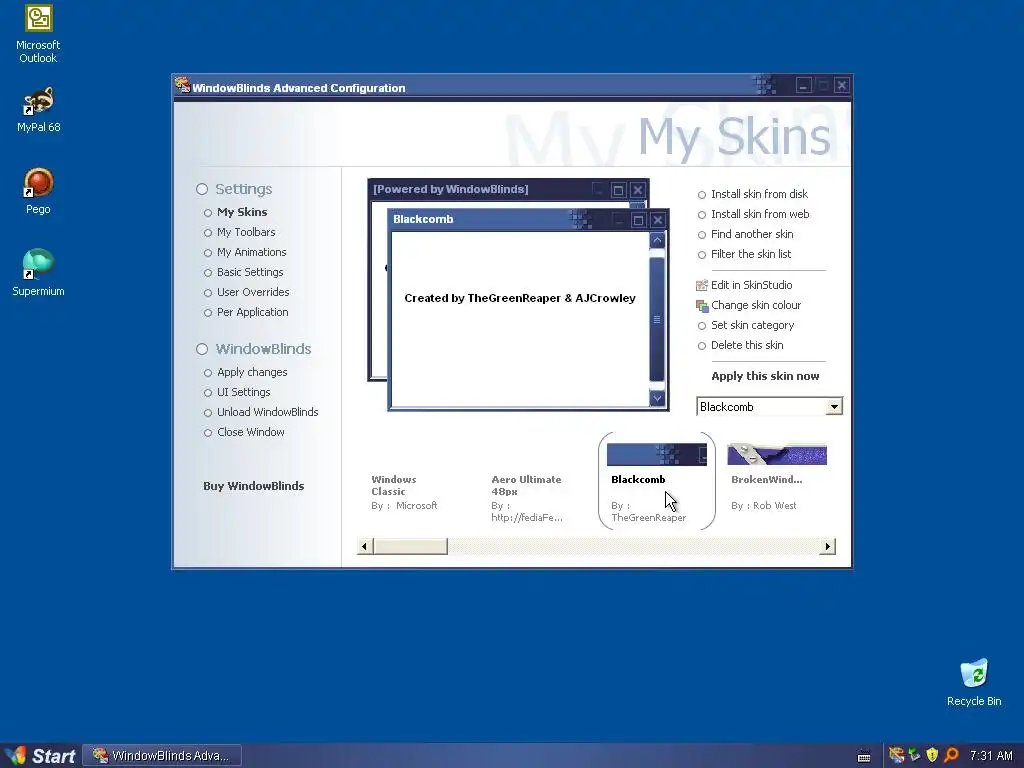
Task: Click the My Skins page heading
Action: tap(734, 136)
